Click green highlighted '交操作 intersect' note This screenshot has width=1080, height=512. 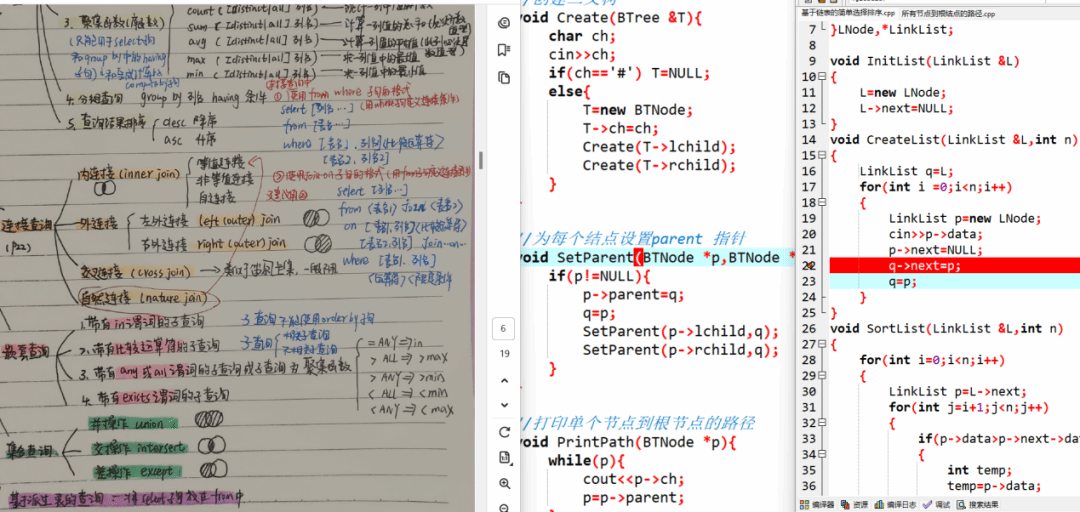[x=138, y=448]
